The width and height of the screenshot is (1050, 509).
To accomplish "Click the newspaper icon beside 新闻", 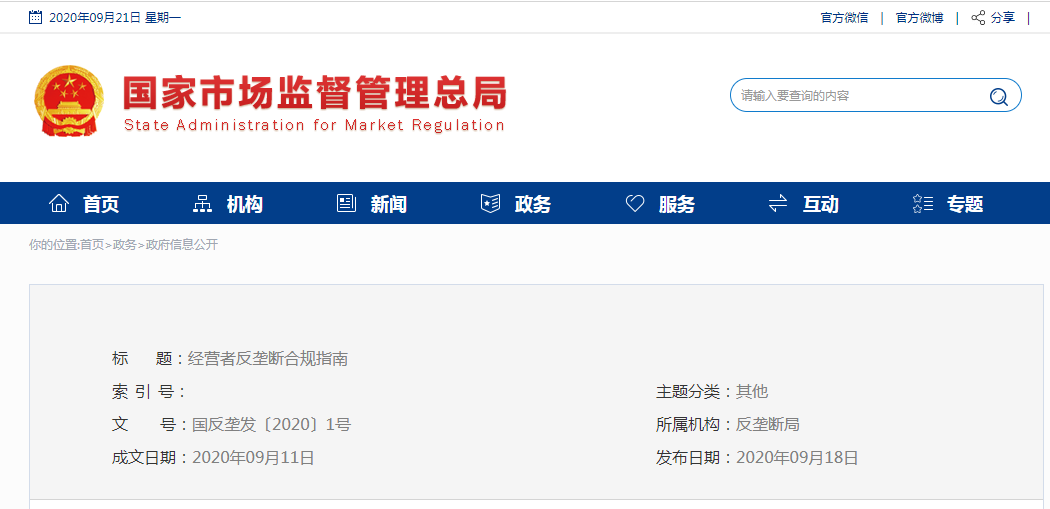I will (x=346, y=204).
